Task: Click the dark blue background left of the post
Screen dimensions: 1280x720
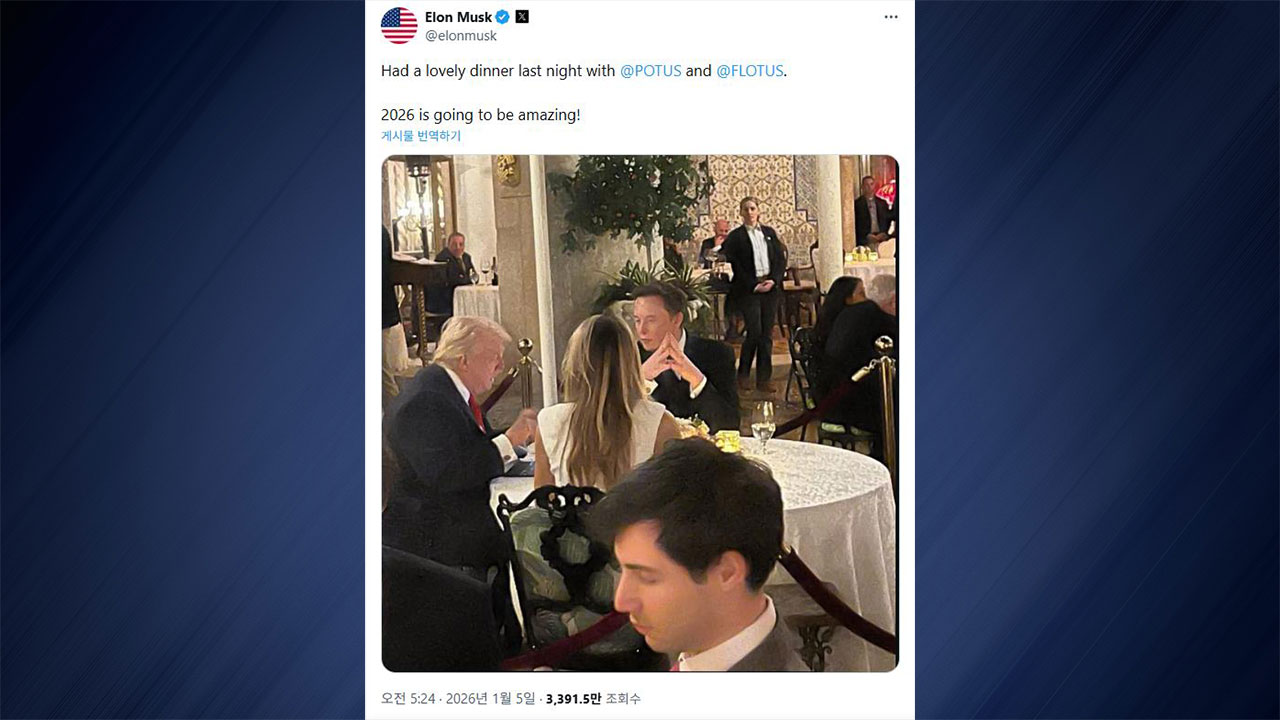Action: click(x=180, y=360)
